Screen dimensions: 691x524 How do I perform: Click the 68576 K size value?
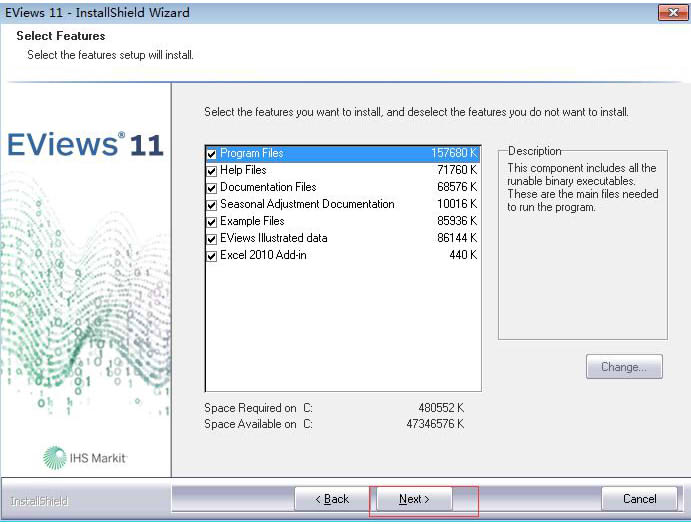(x=457, y=187)
